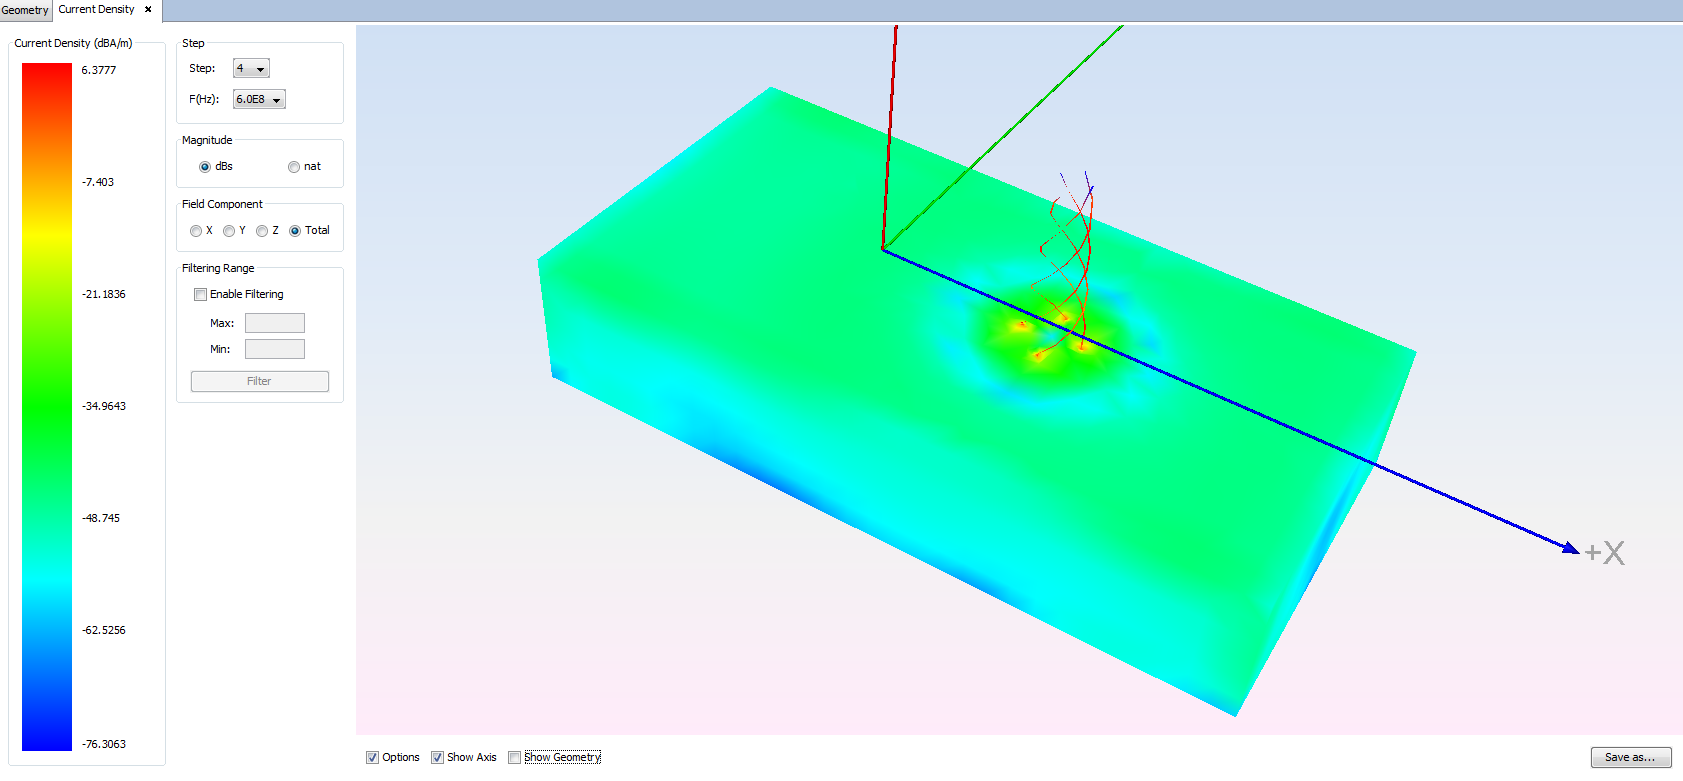Disable the Show Axis checkbox
This screenshot has height=781, width=1683.
pyautogui.click(x=437, y=758)
